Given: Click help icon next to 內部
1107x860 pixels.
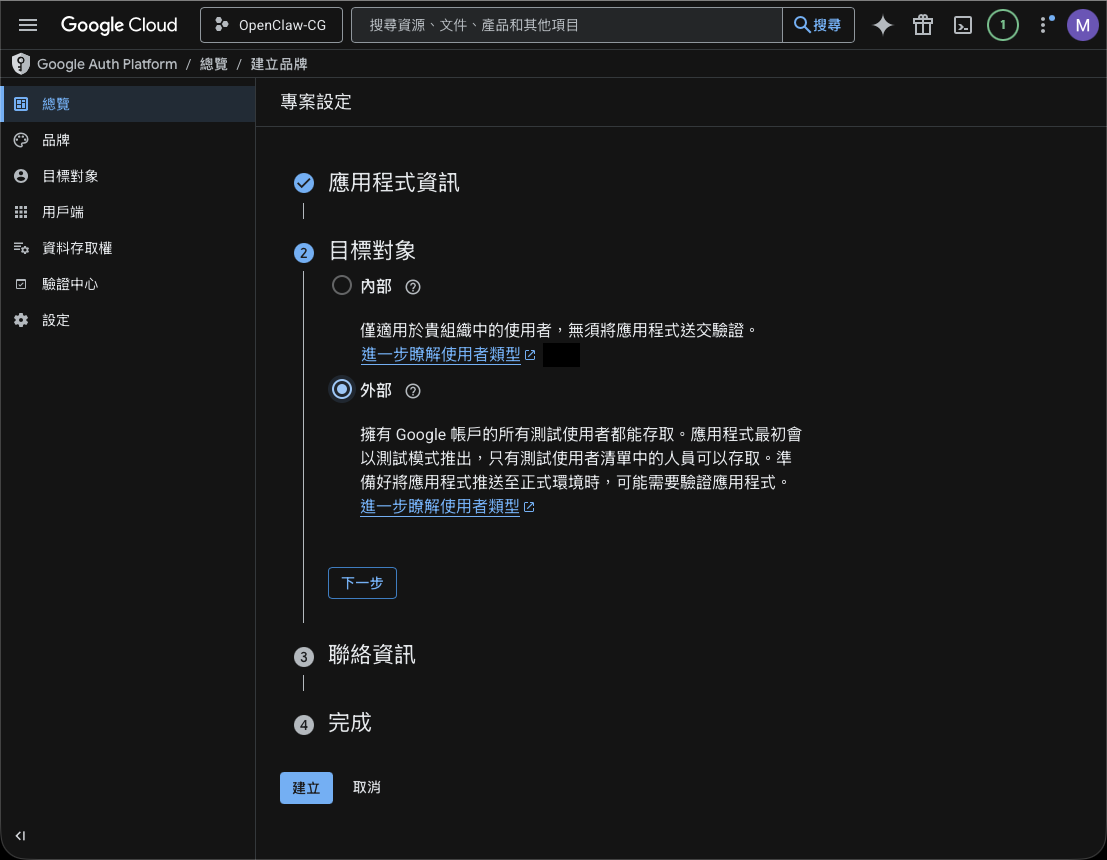Looking at the screenshot, I should pos(413,287).
